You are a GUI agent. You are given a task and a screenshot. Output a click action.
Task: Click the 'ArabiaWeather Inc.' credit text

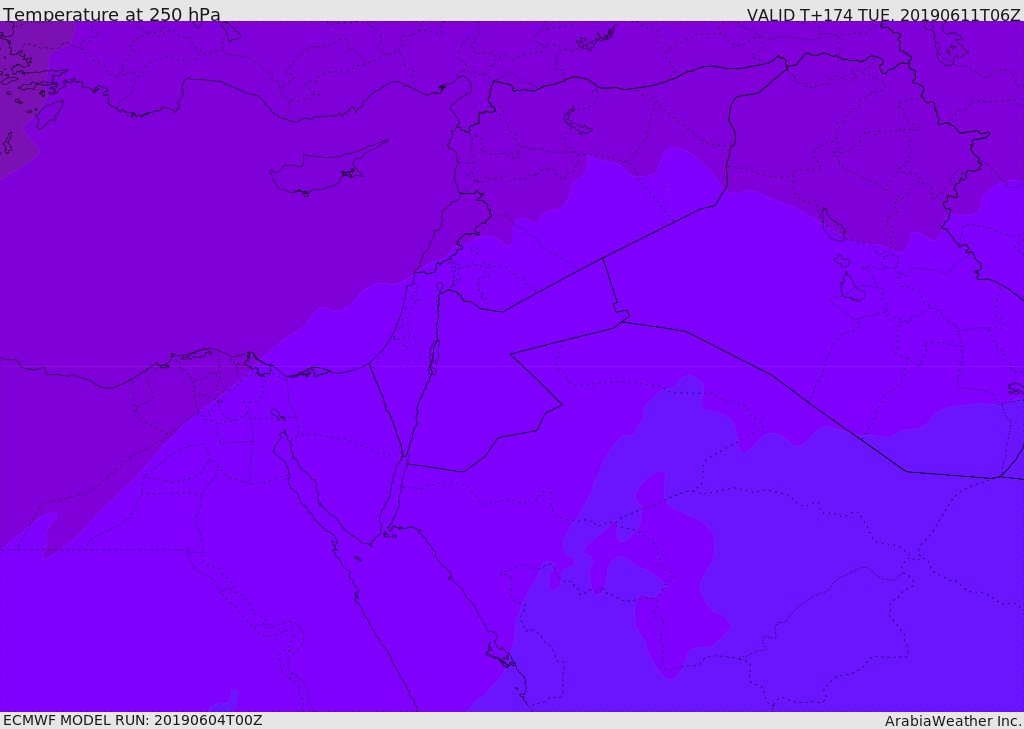point(953,721)
